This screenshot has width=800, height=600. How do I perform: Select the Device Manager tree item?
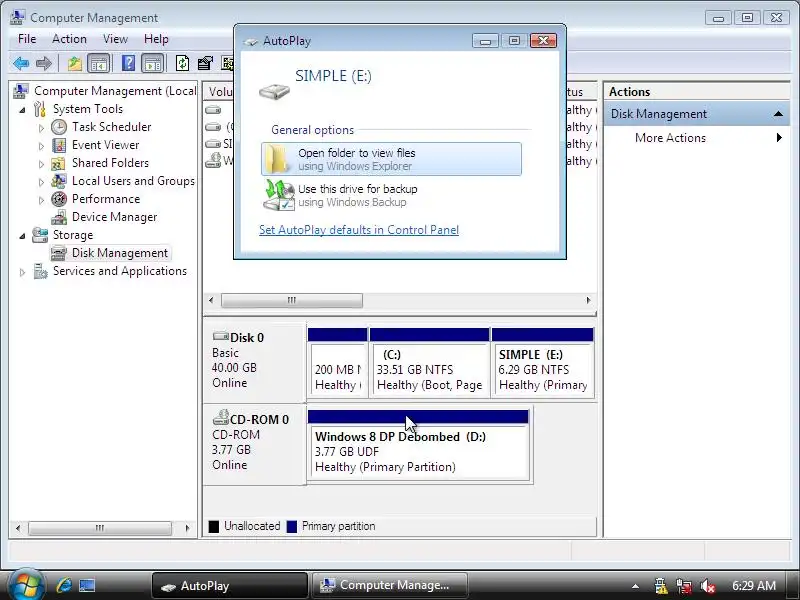[x=114, y=217]
